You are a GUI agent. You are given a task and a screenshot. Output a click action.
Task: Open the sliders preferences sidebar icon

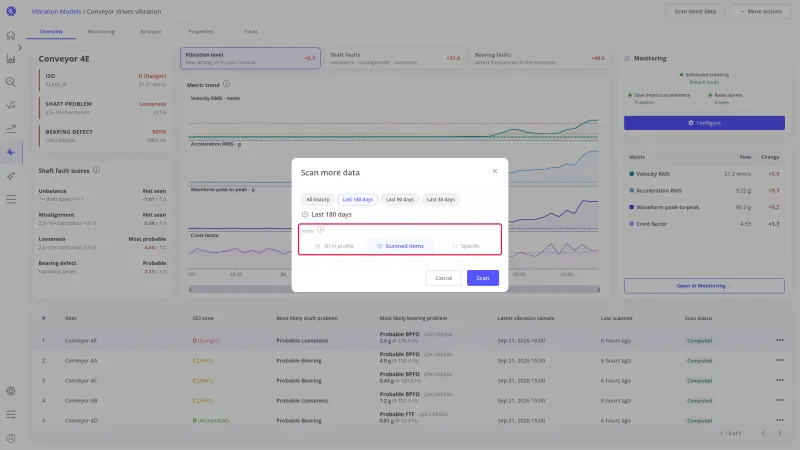click(x=11, y=414)
